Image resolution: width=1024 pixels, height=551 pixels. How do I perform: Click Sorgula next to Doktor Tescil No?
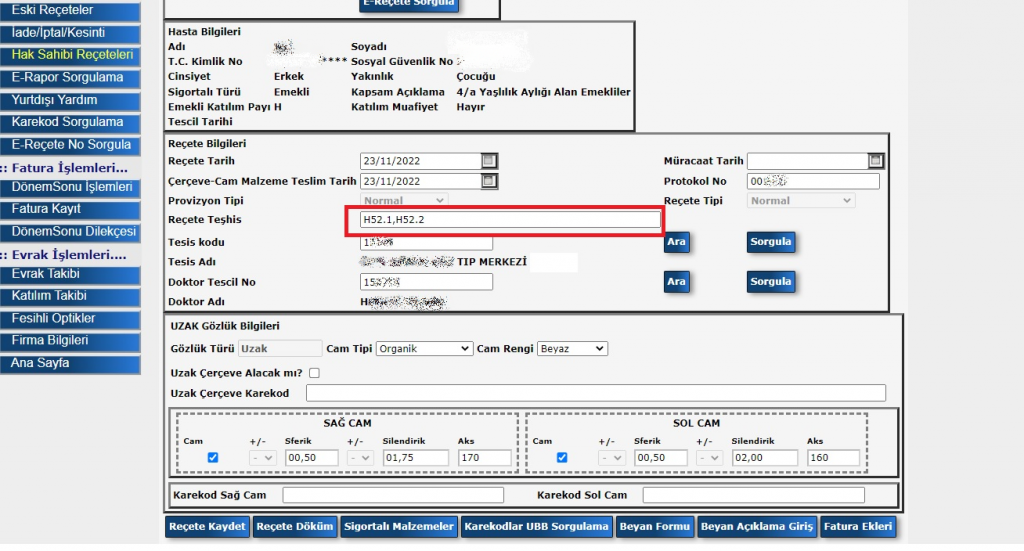tap(770, 282)
